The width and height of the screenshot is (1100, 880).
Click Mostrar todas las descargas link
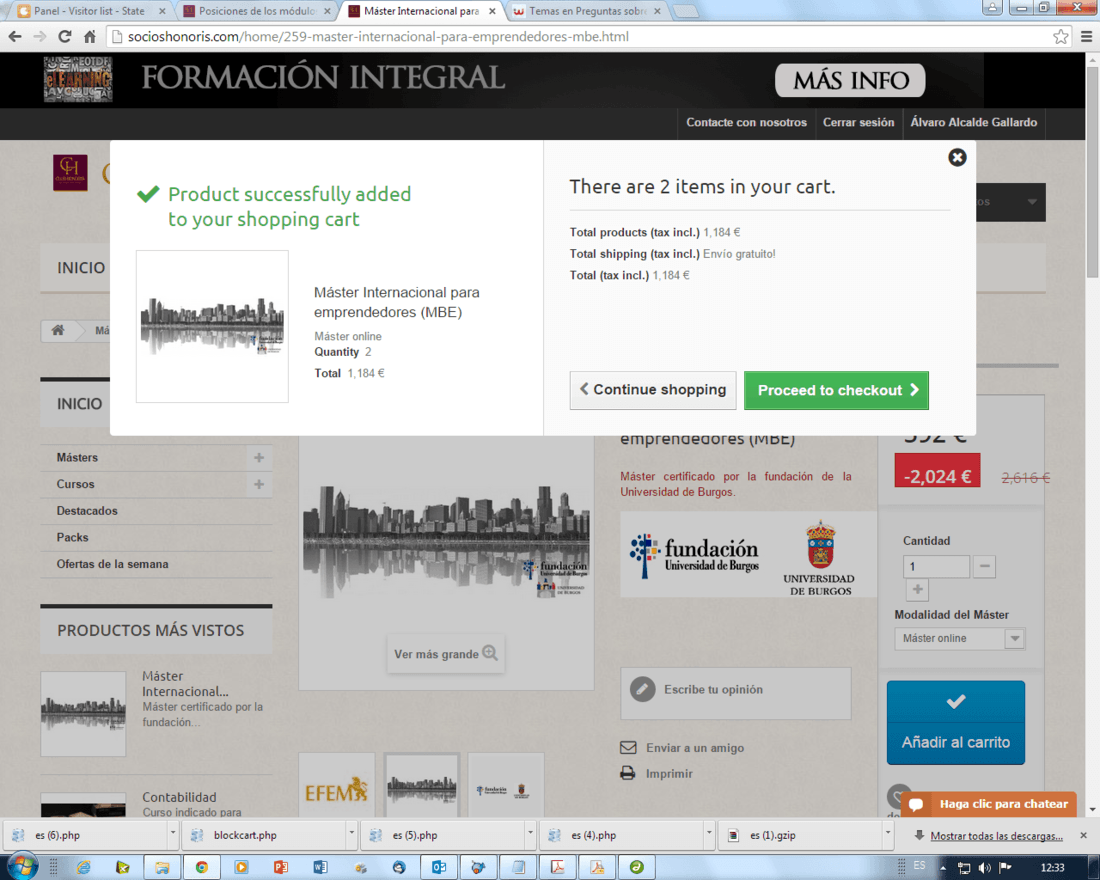click(996, 836)
